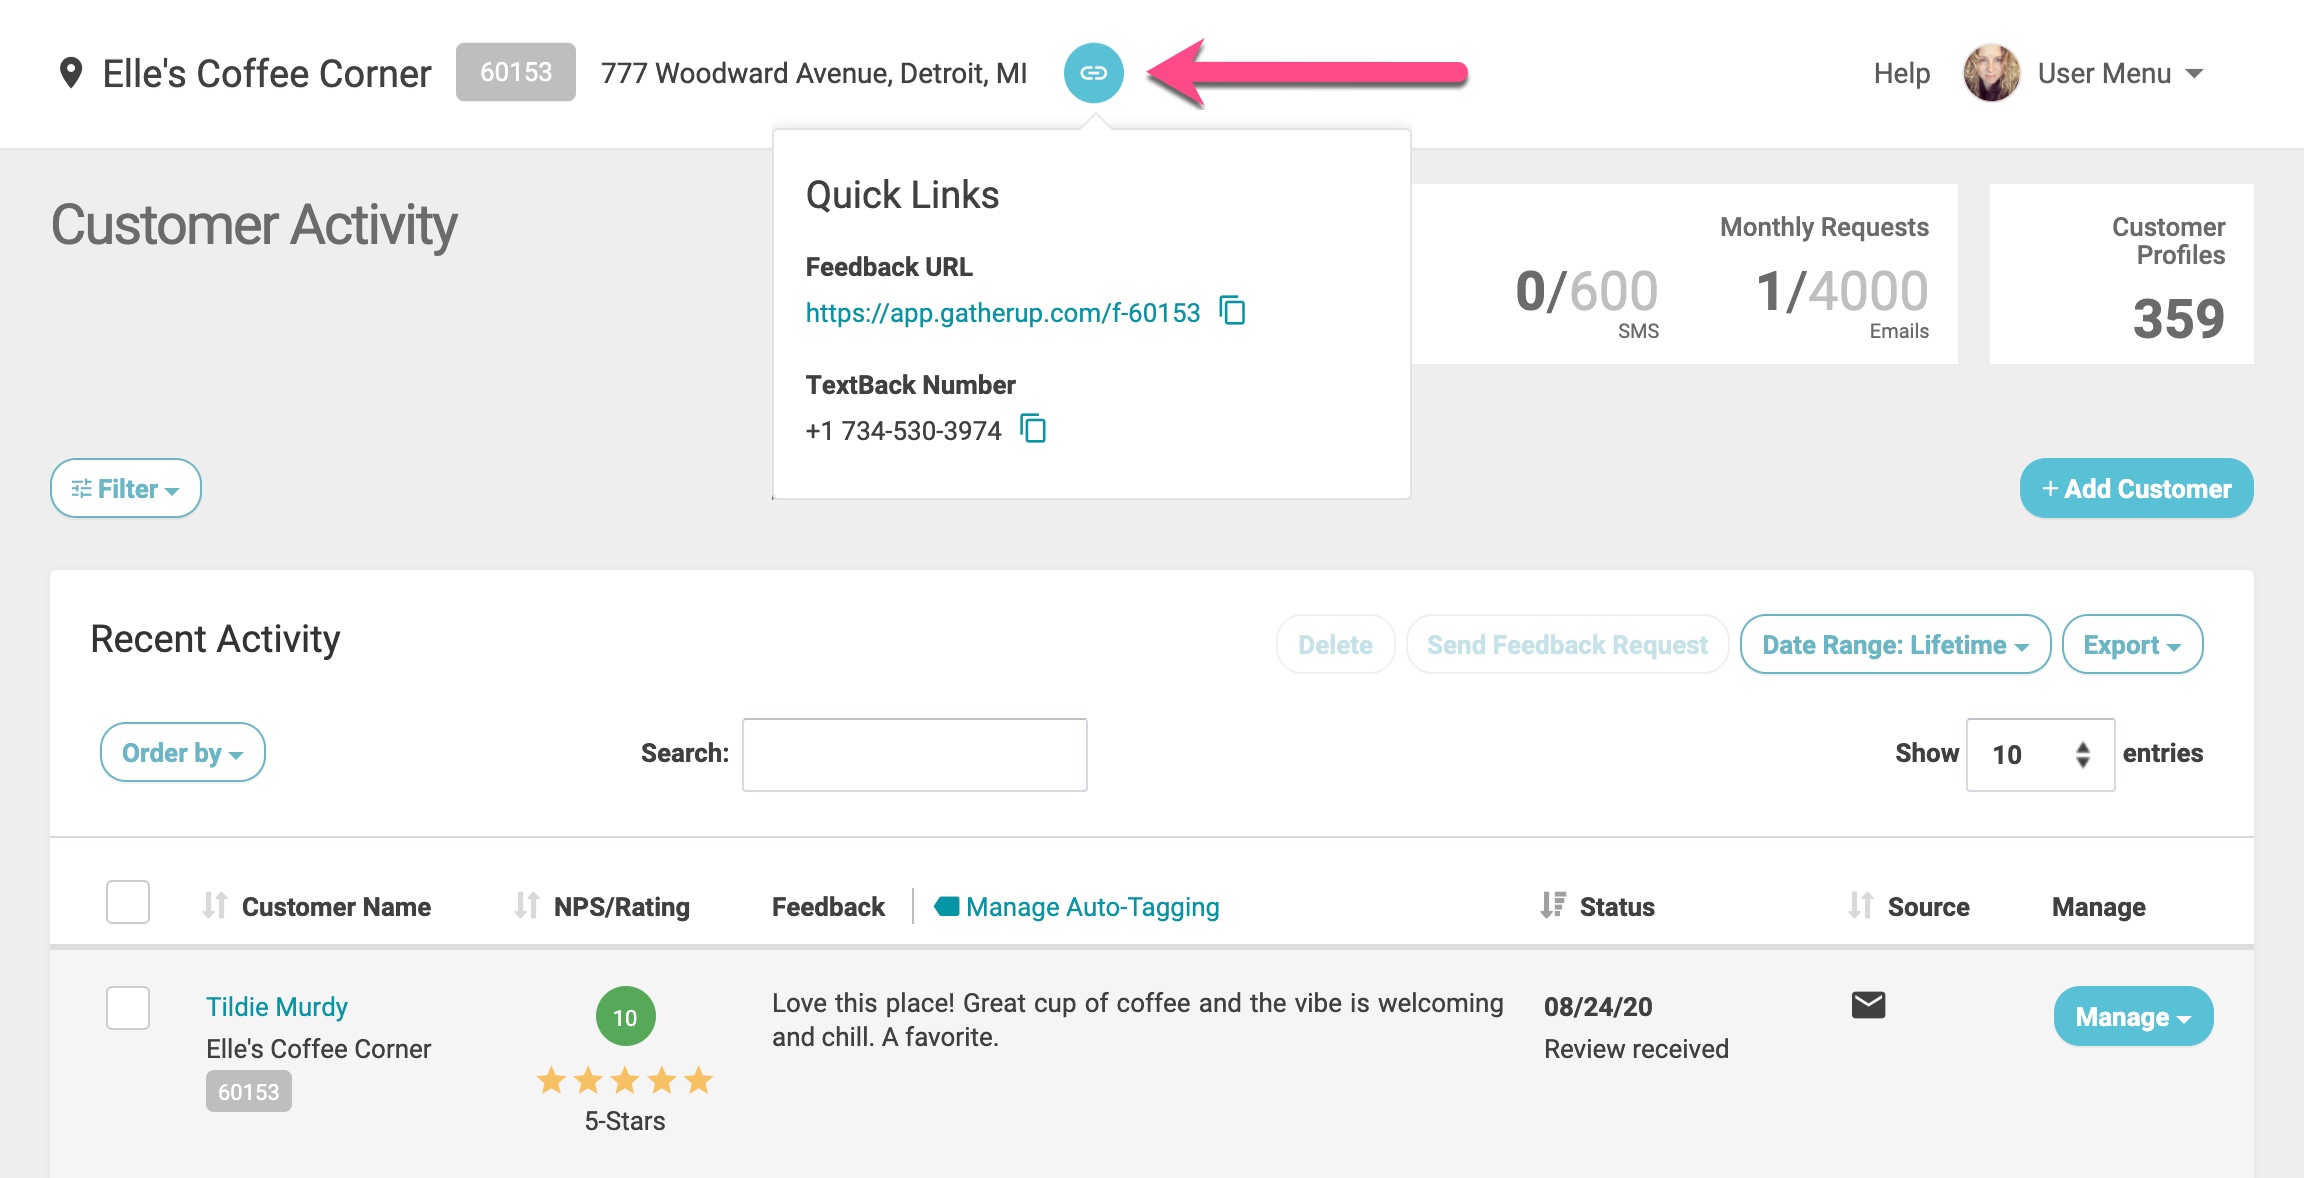Expand the Date Range: Lifetime dropdown
This screenshot has height=1178, width=2304.
(1895, 644)
